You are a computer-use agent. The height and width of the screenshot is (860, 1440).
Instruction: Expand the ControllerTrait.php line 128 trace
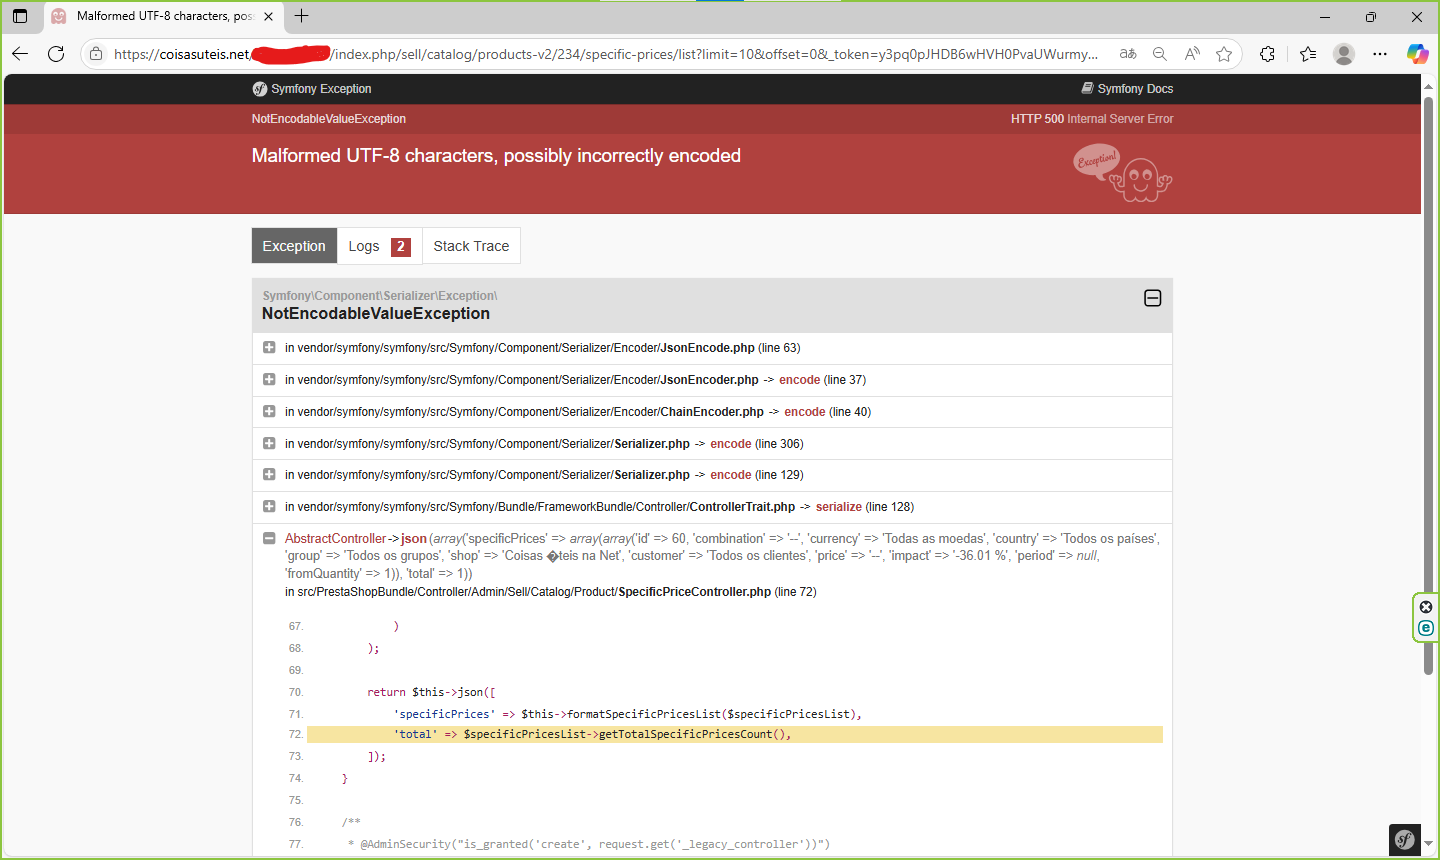[269, 506]
